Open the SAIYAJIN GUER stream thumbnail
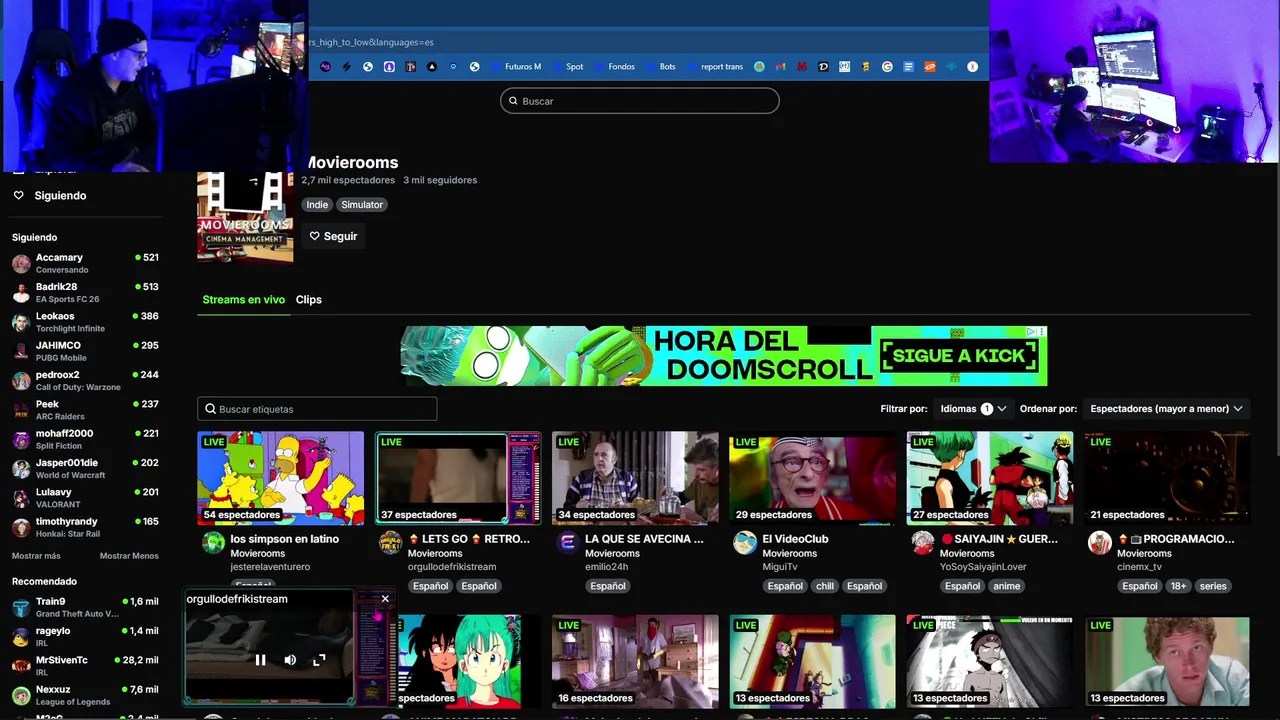The image size is (1280, 720). tap(990, 478)
